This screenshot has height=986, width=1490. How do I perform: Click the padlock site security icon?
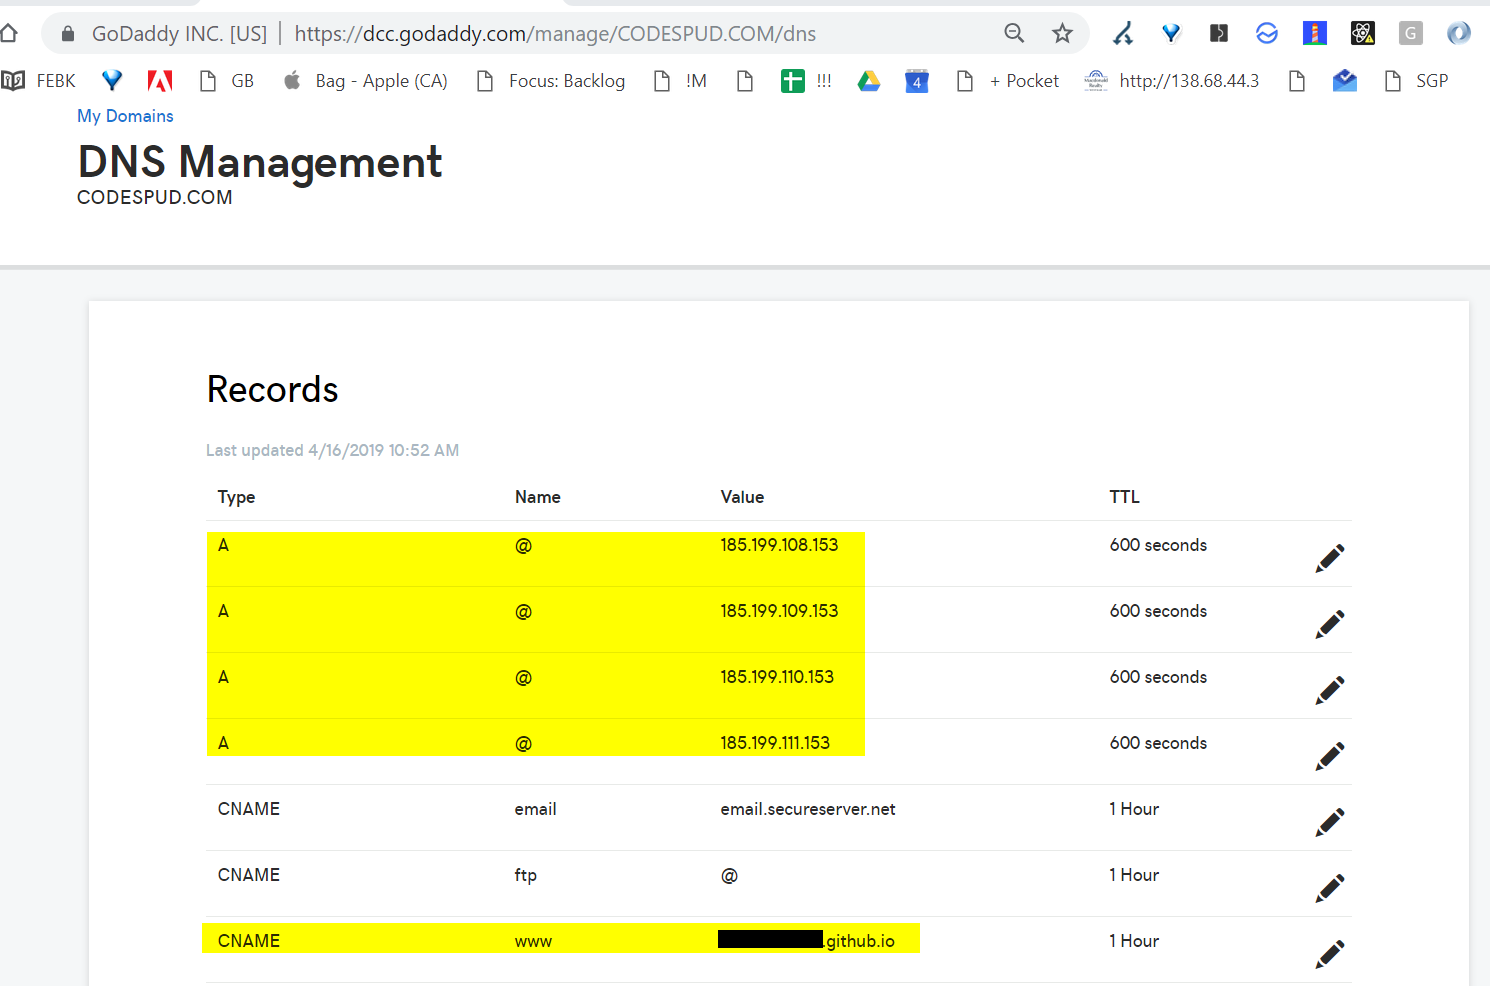[x=68, y=34]
